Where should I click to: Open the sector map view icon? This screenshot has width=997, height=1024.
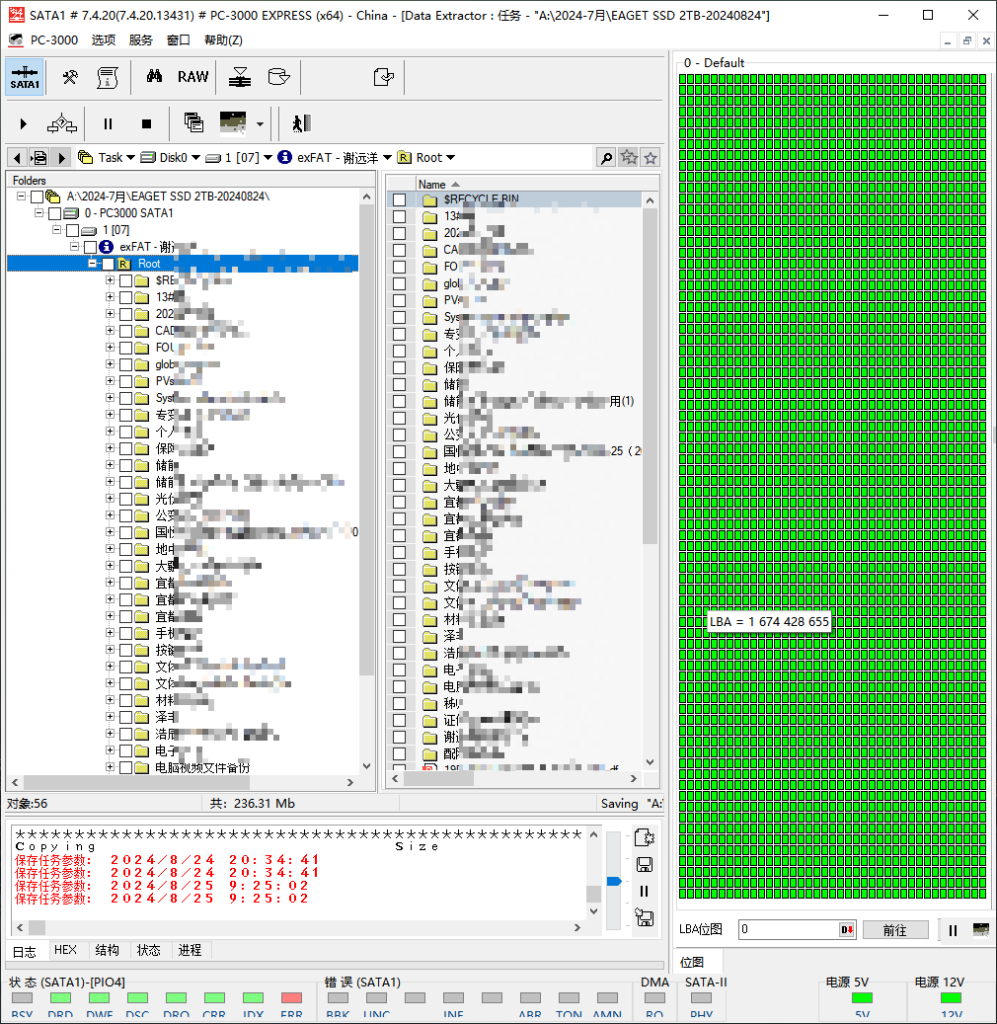[x=233, y=123]
